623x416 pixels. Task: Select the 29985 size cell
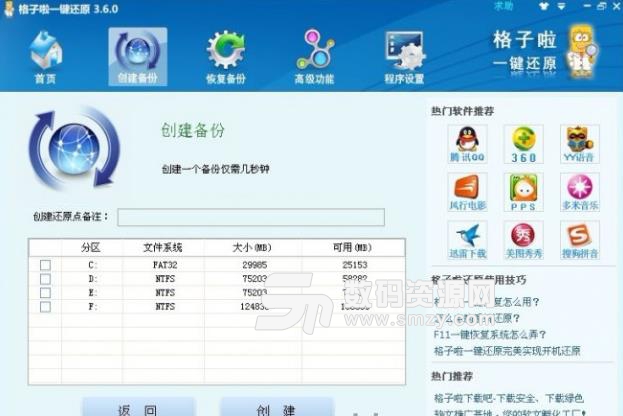254,265
